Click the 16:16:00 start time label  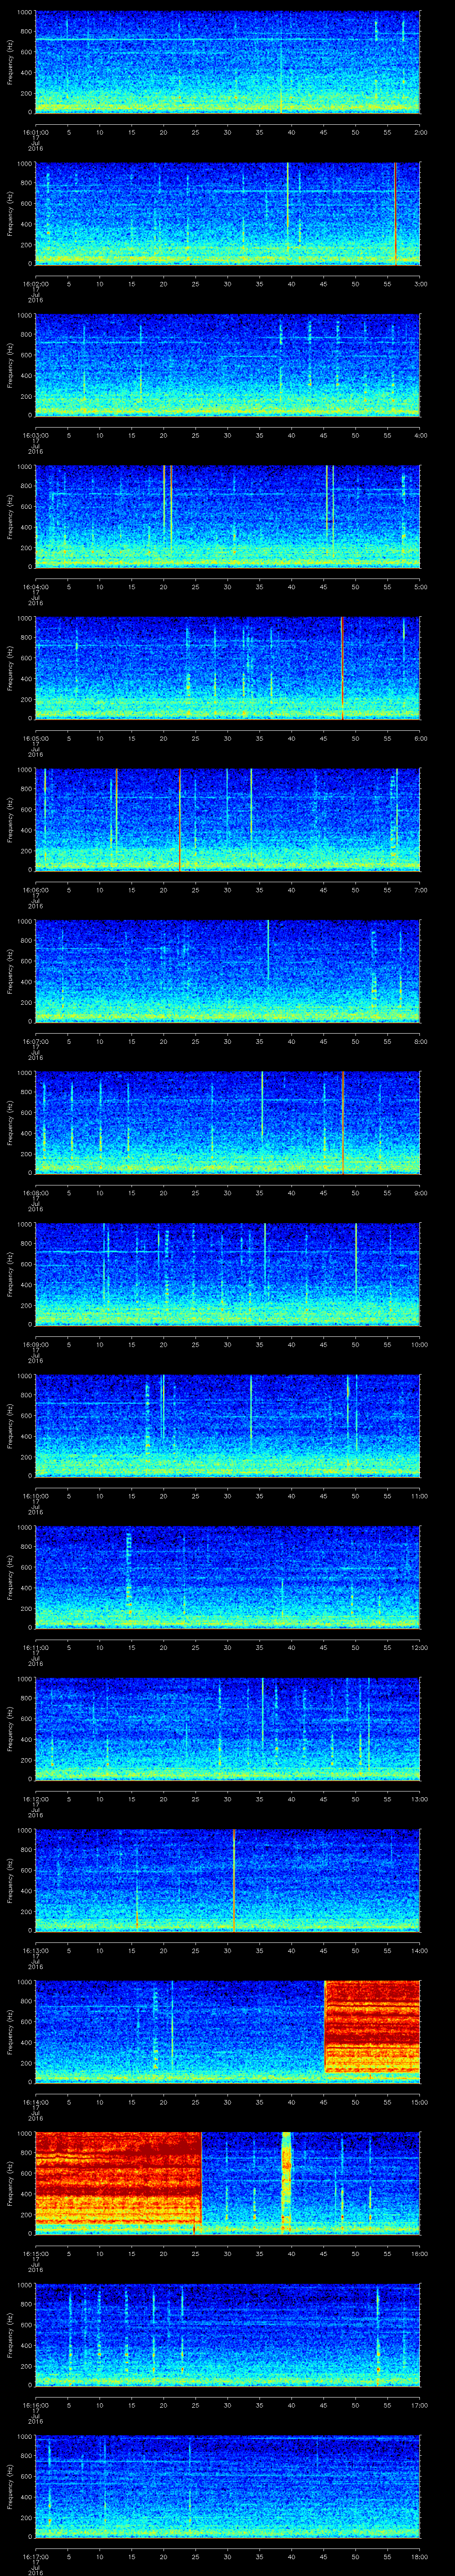[35, 2405]
